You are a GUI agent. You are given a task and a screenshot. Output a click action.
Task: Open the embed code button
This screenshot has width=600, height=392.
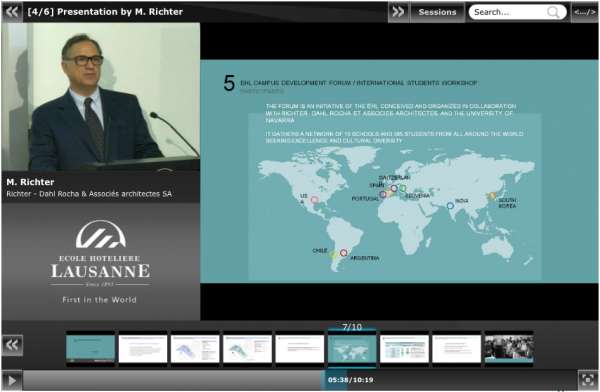pos(585,12)
